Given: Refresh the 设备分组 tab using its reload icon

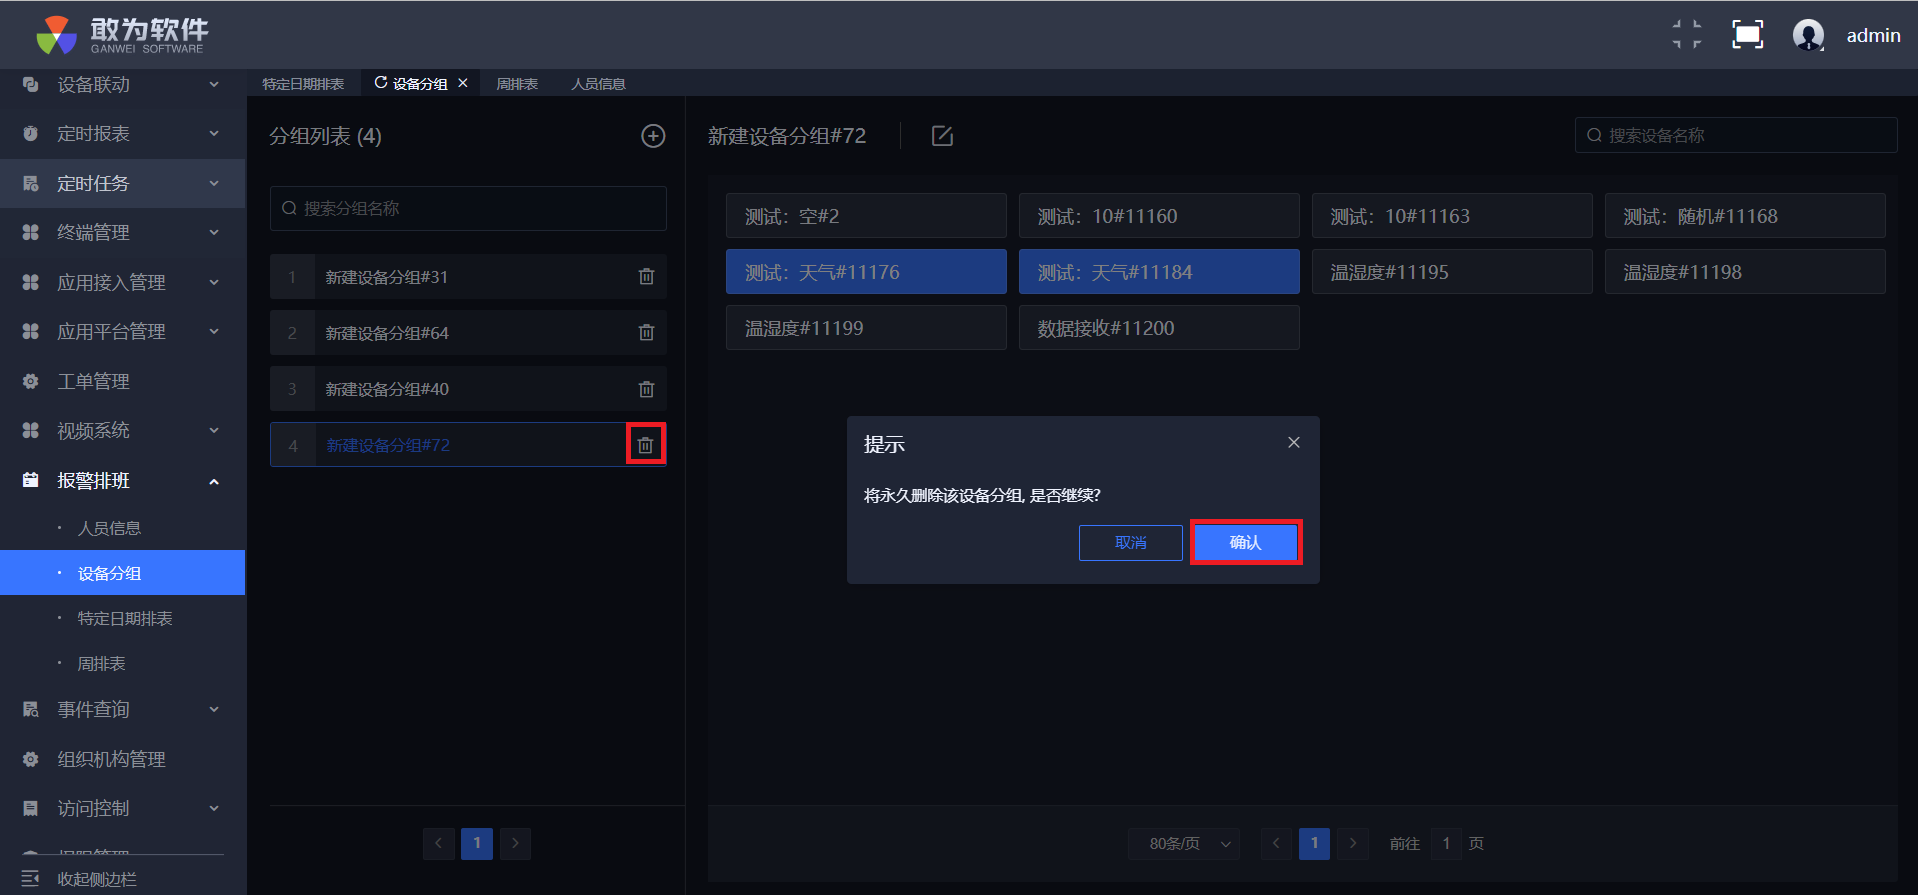Looking at the screenshot, I should (381, 83).
